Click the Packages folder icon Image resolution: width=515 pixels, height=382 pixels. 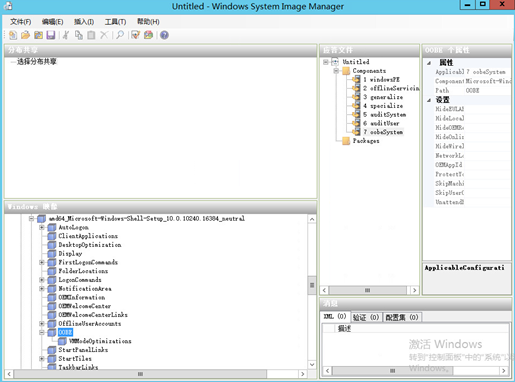click(x=346, y=141)
